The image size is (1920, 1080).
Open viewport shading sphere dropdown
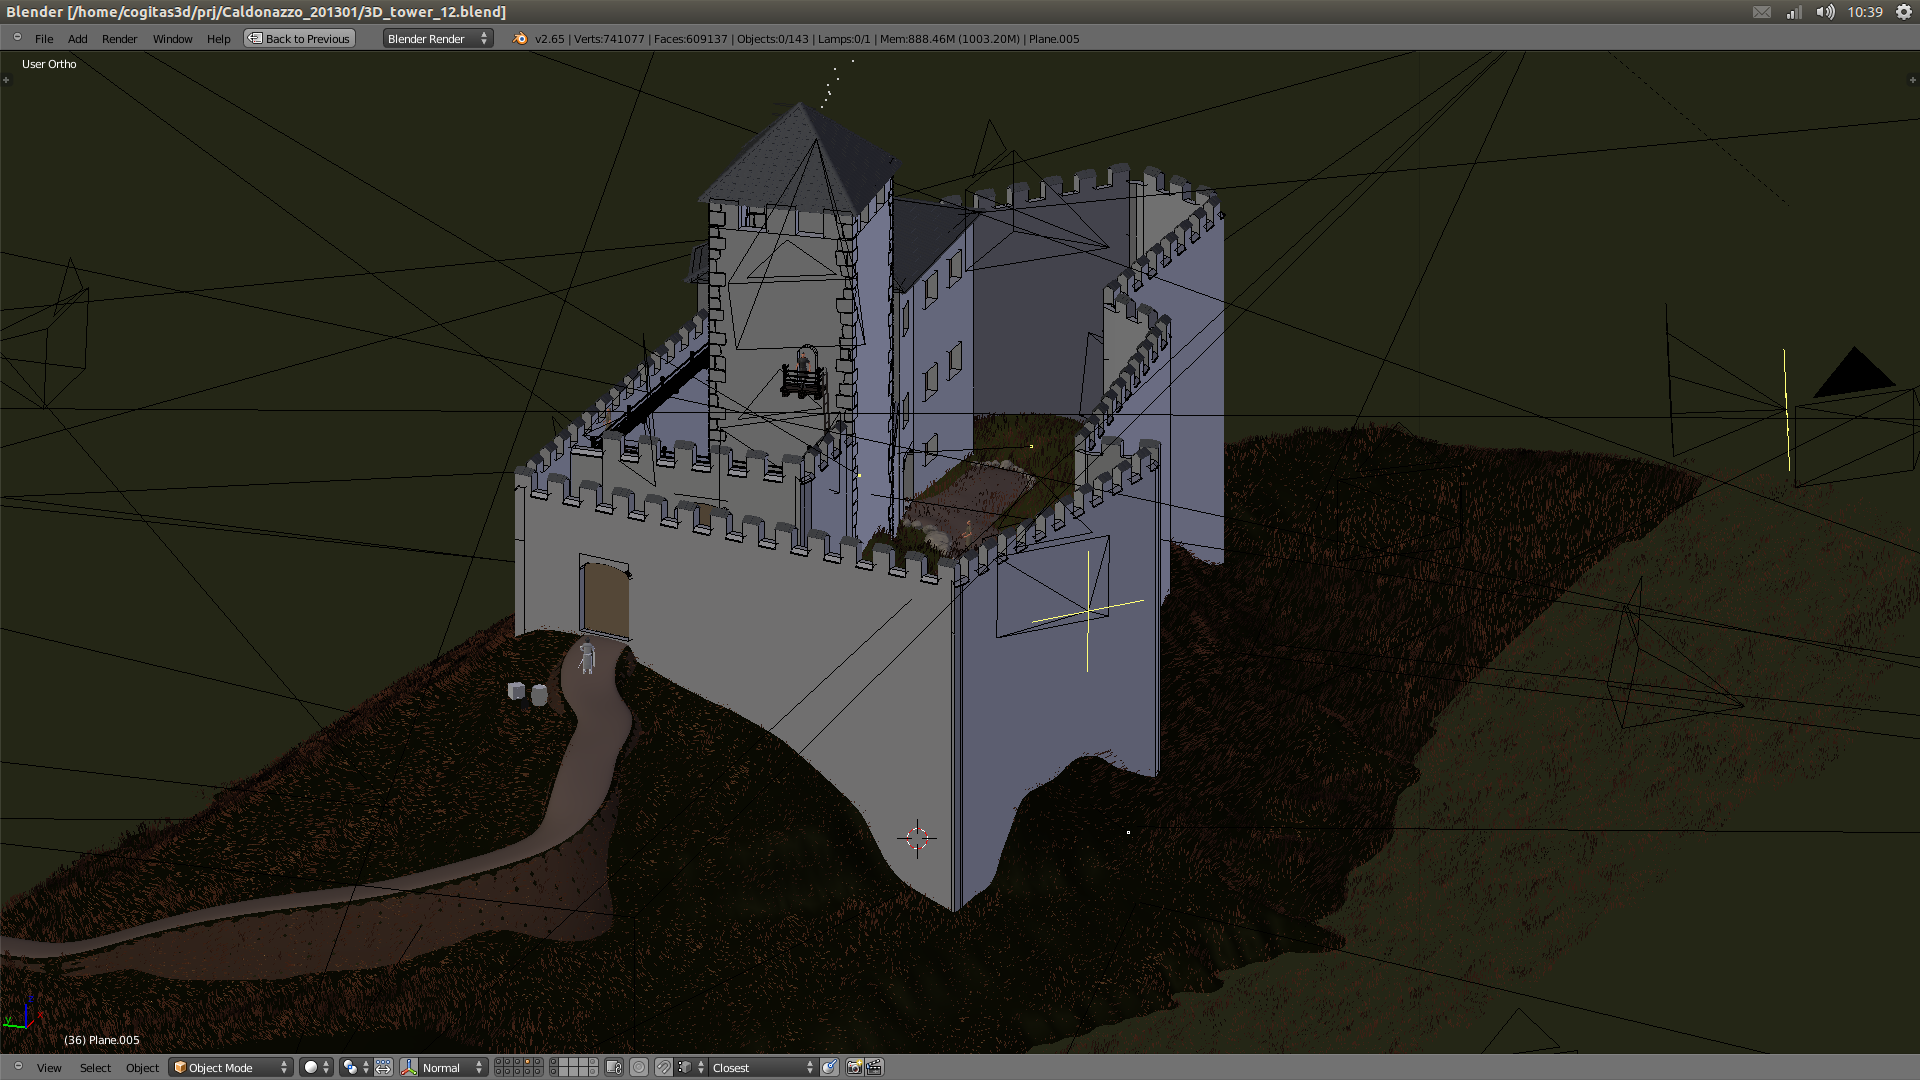(316, 1067)
